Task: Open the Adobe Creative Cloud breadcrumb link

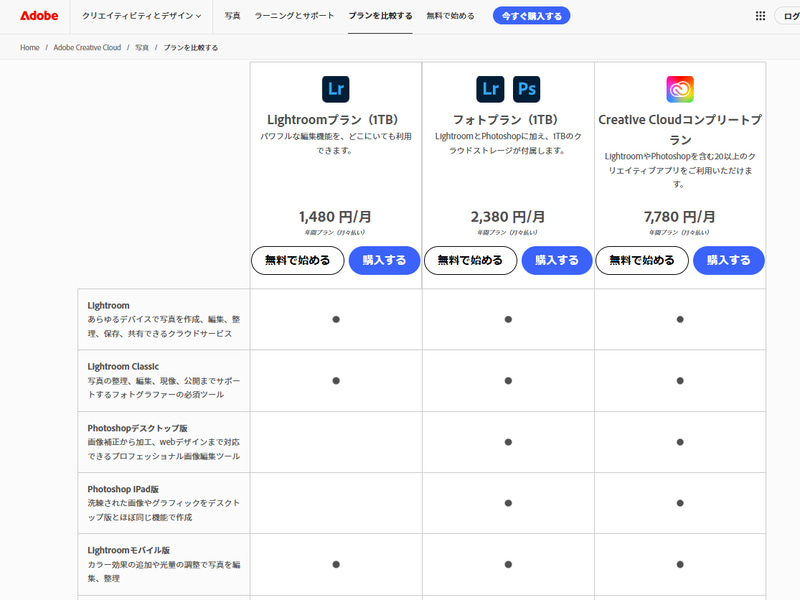Action: [x=88, y=48]
